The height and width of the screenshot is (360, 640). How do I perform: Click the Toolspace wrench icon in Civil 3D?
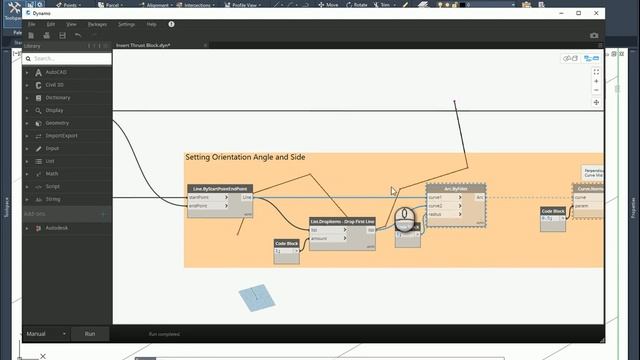[x=14, y=7]
